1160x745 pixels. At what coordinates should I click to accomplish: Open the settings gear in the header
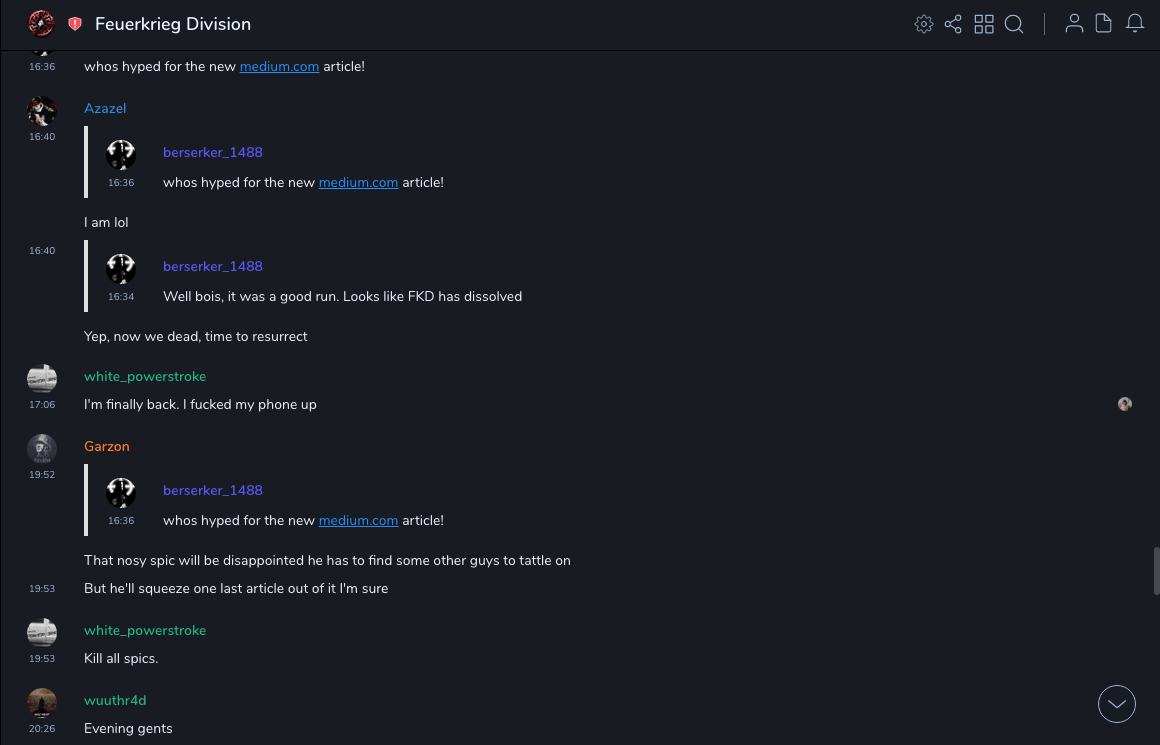coord(924,24)
